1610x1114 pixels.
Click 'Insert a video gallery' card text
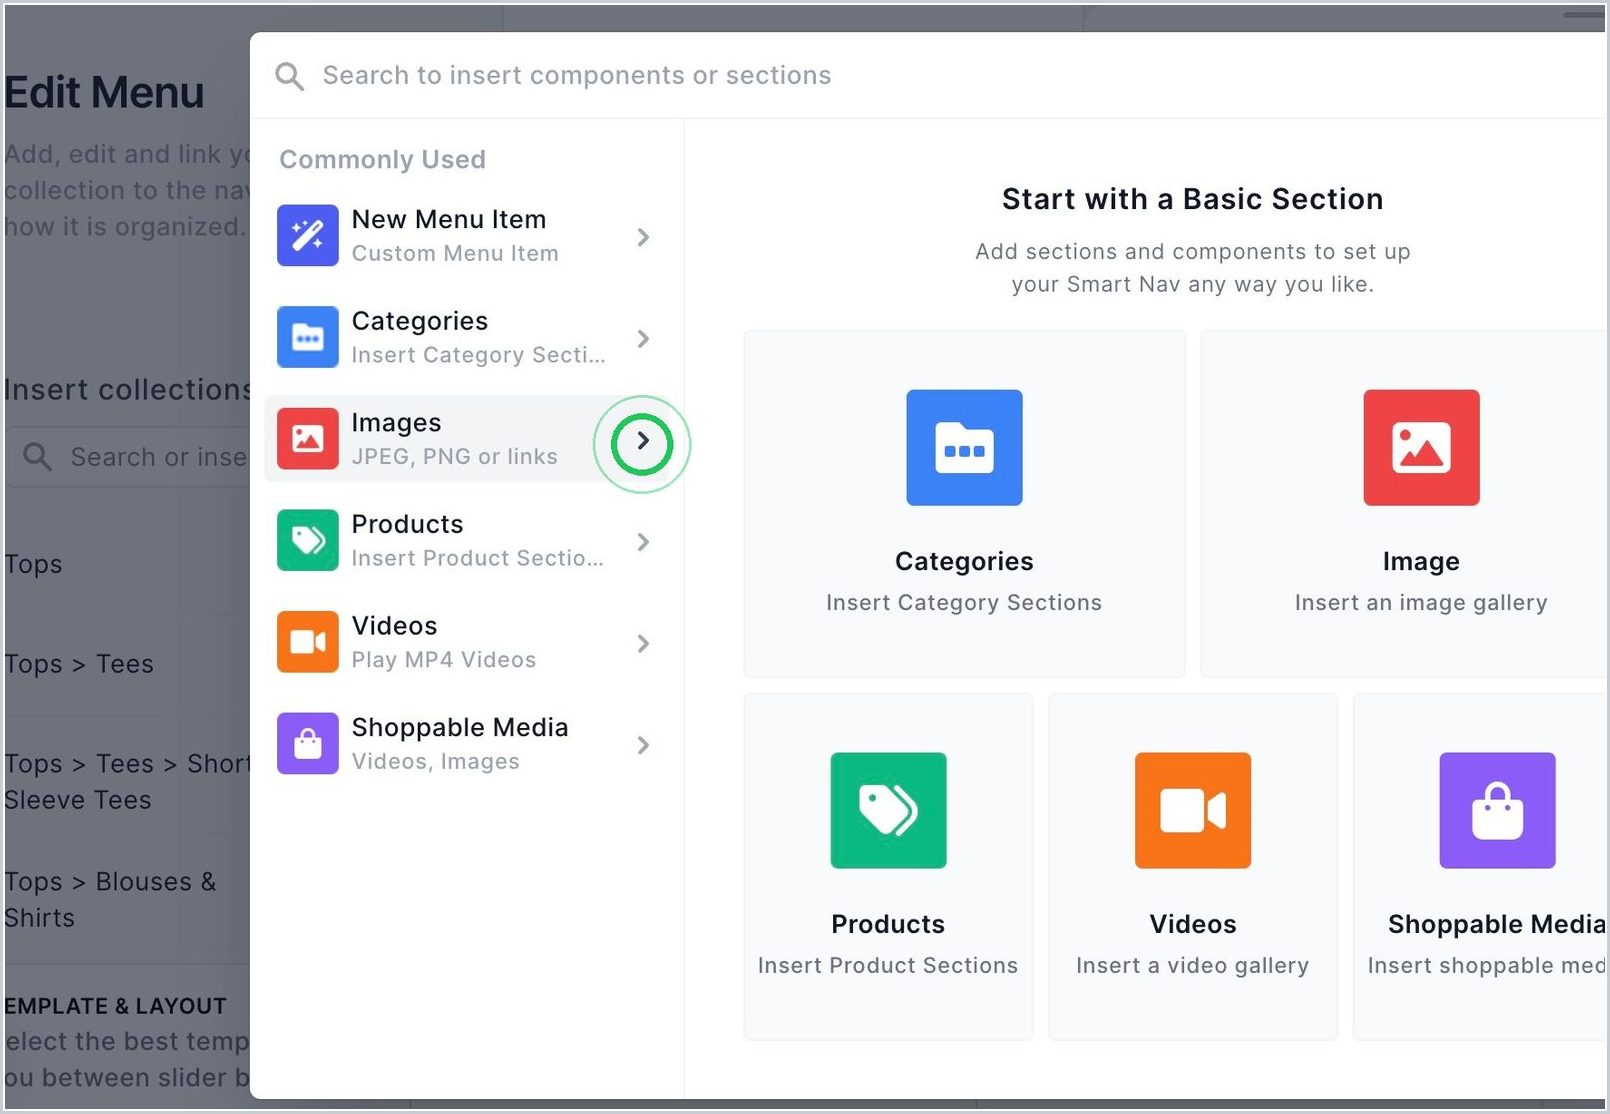(x=1192, y=965)
